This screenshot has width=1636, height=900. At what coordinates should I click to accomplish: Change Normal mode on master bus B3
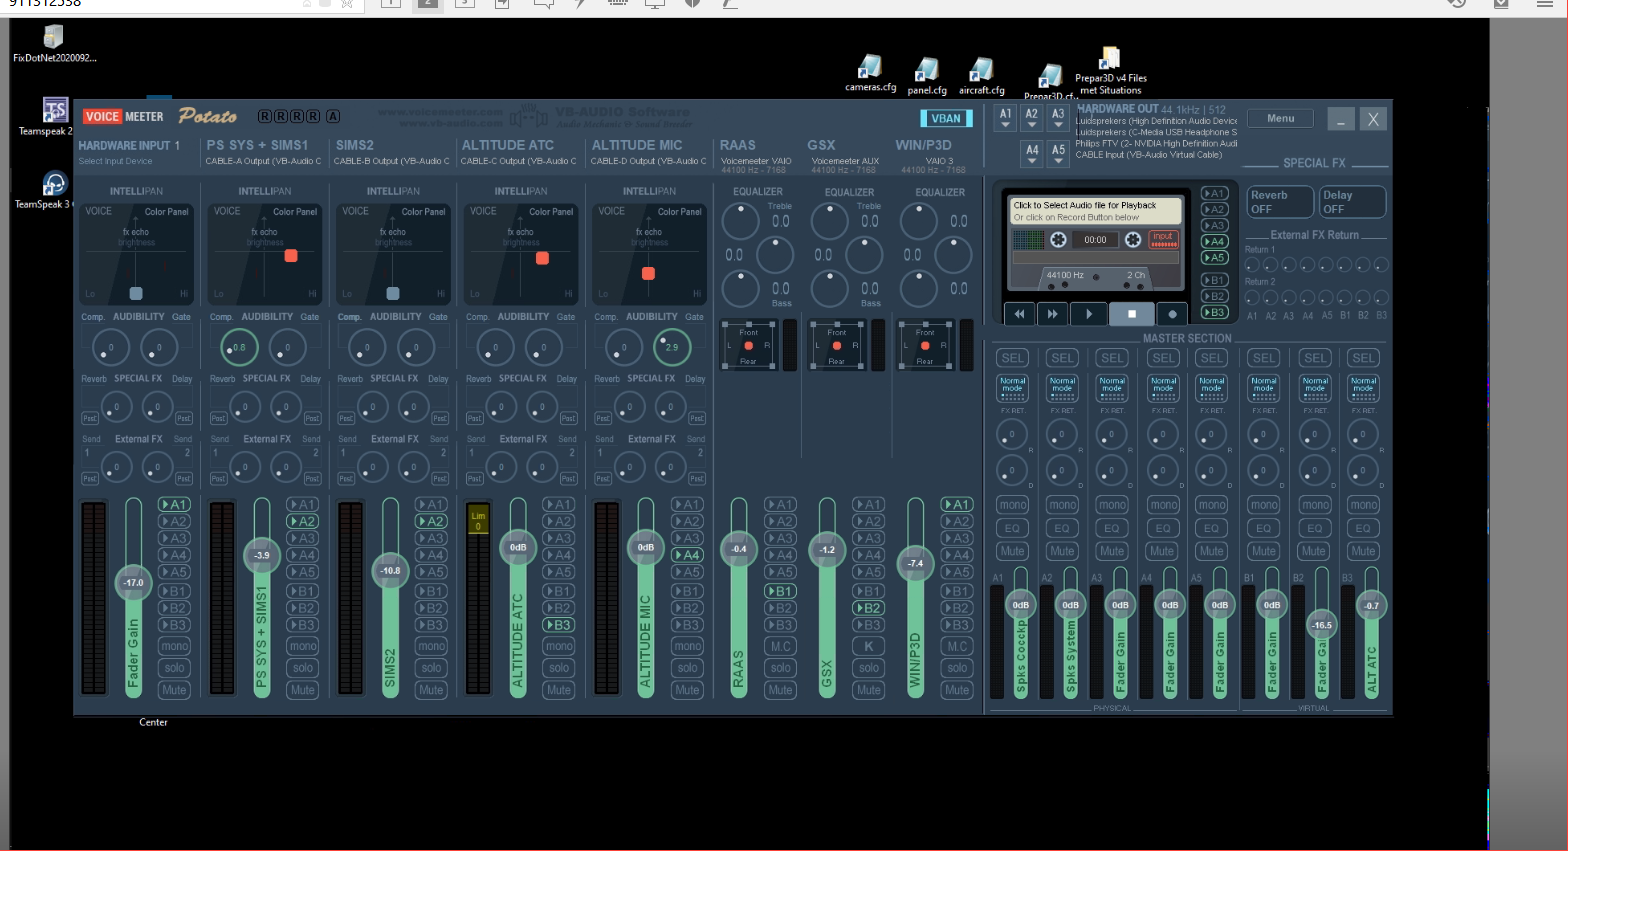pyautogui.click(x=1363, y=388)
